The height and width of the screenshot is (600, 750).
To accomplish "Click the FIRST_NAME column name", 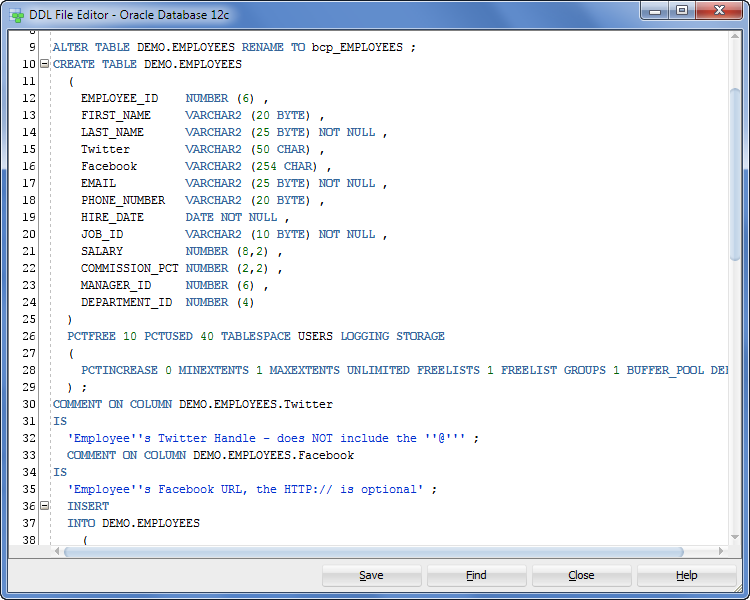I will click(x=116, y=115).
